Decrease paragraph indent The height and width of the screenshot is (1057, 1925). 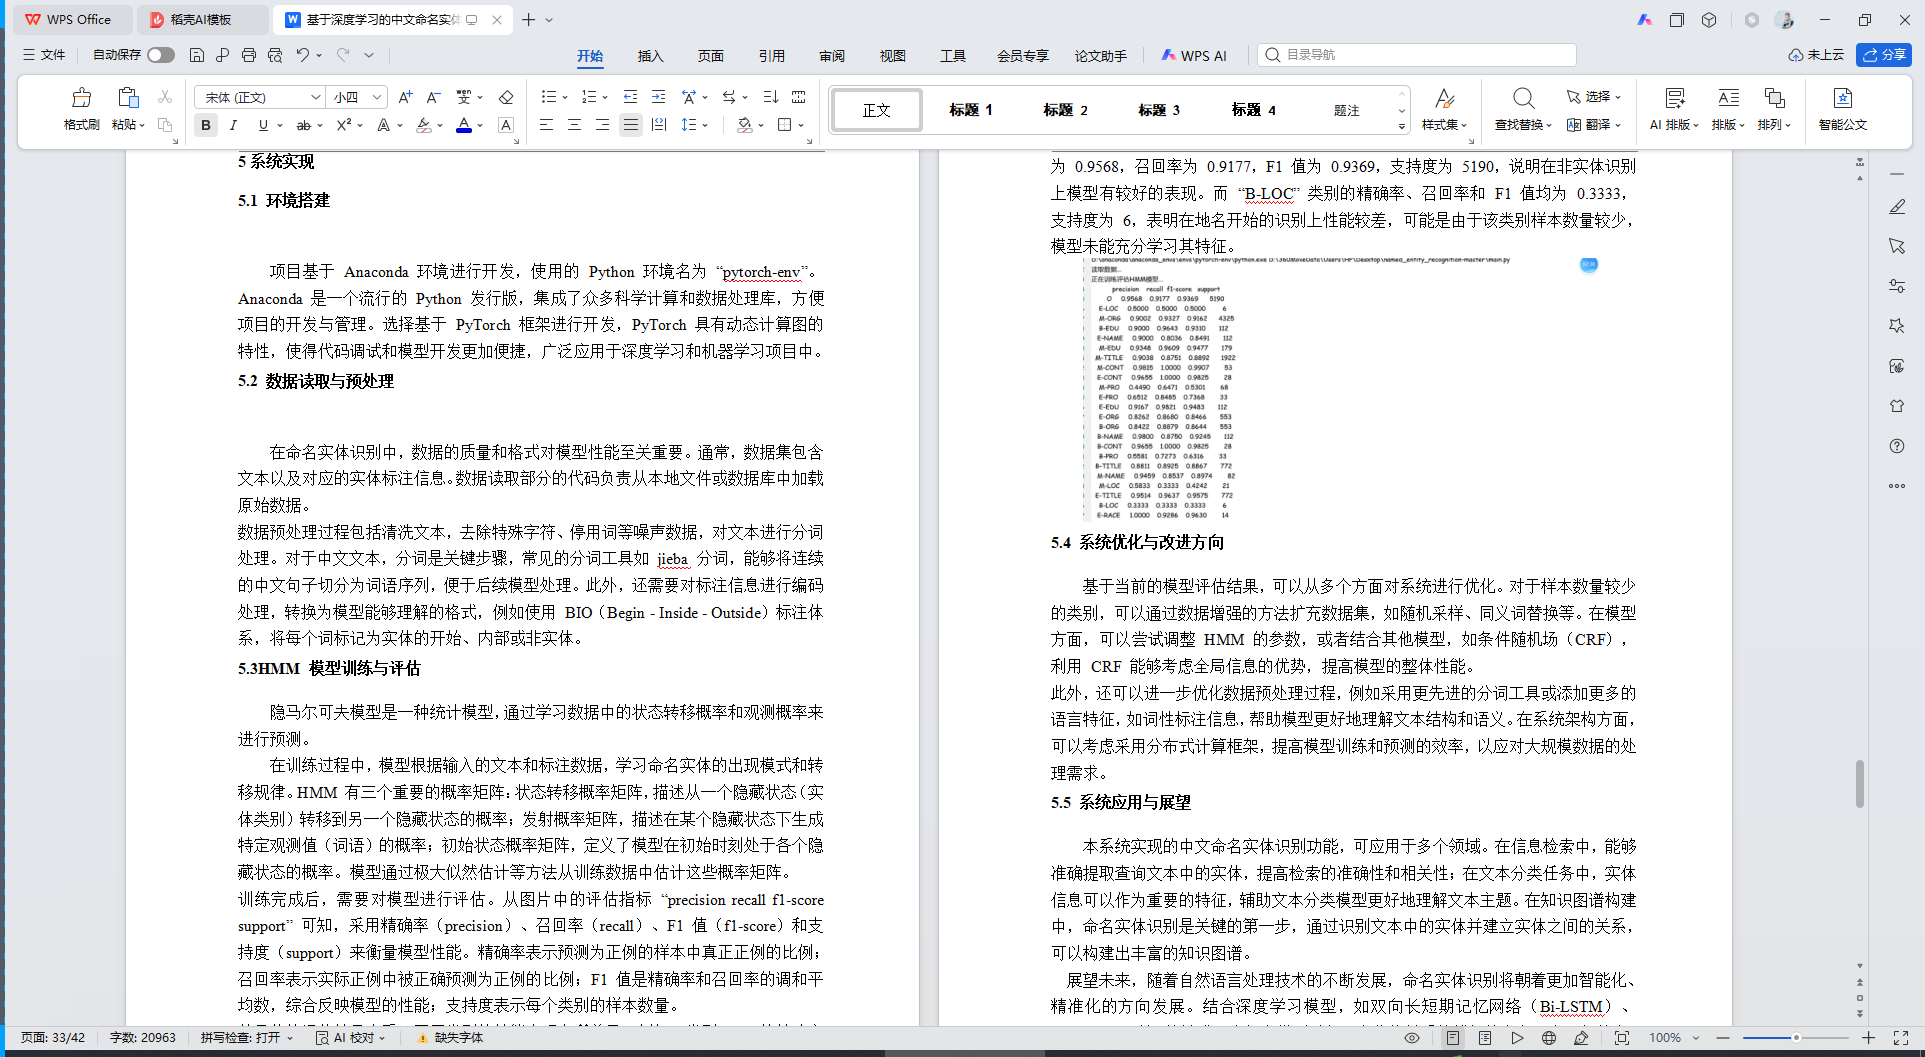630,97
